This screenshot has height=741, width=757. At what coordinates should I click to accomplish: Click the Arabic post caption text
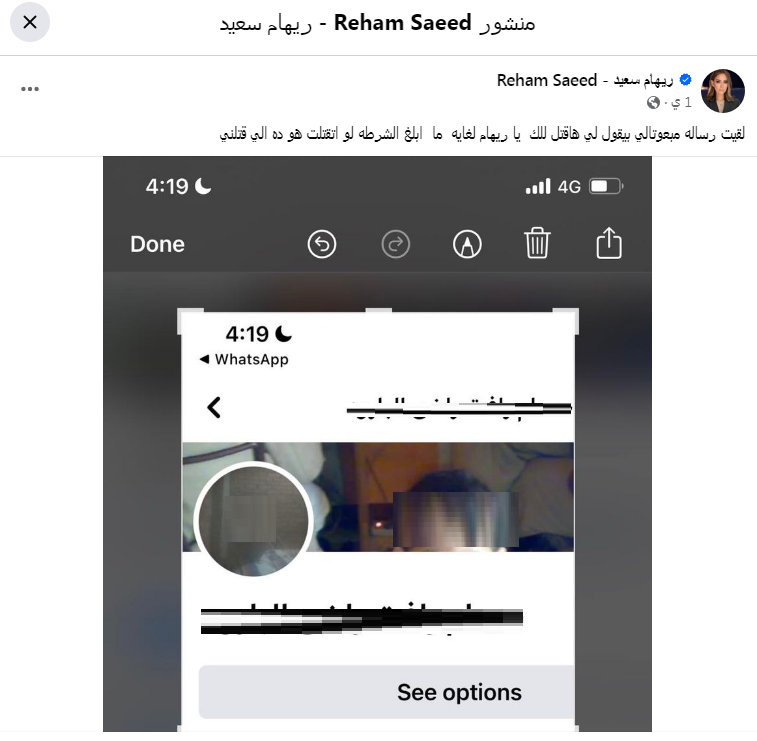point(482,133)
